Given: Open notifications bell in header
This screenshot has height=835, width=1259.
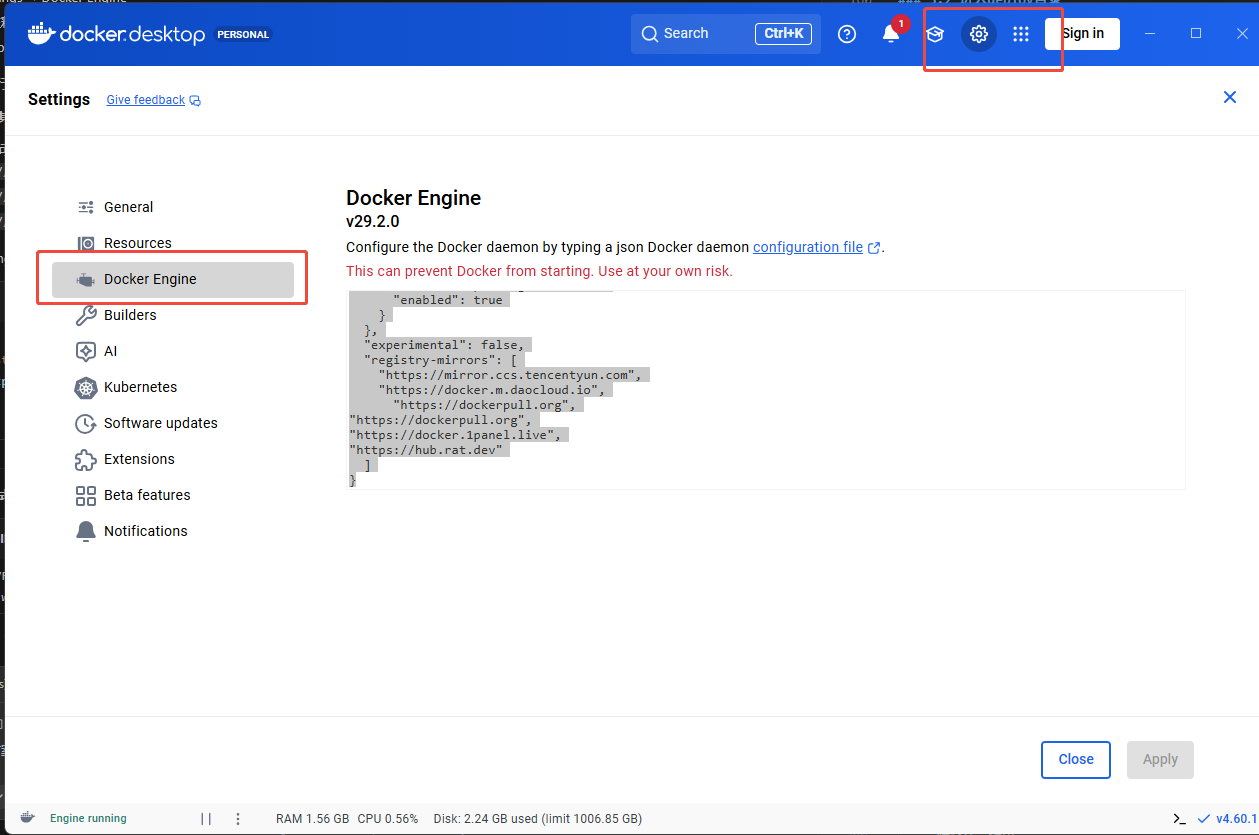Looking at the screenshot, I should (891, 34).
